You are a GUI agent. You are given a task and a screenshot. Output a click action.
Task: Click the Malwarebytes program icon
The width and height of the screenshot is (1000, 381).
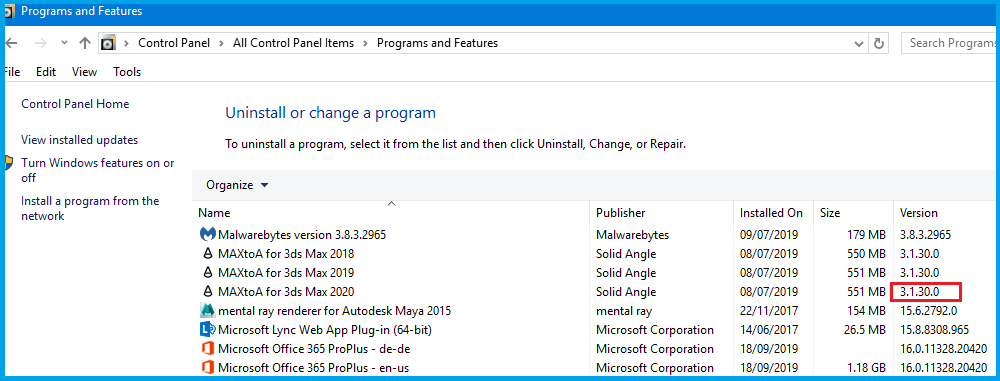point(207,234)
